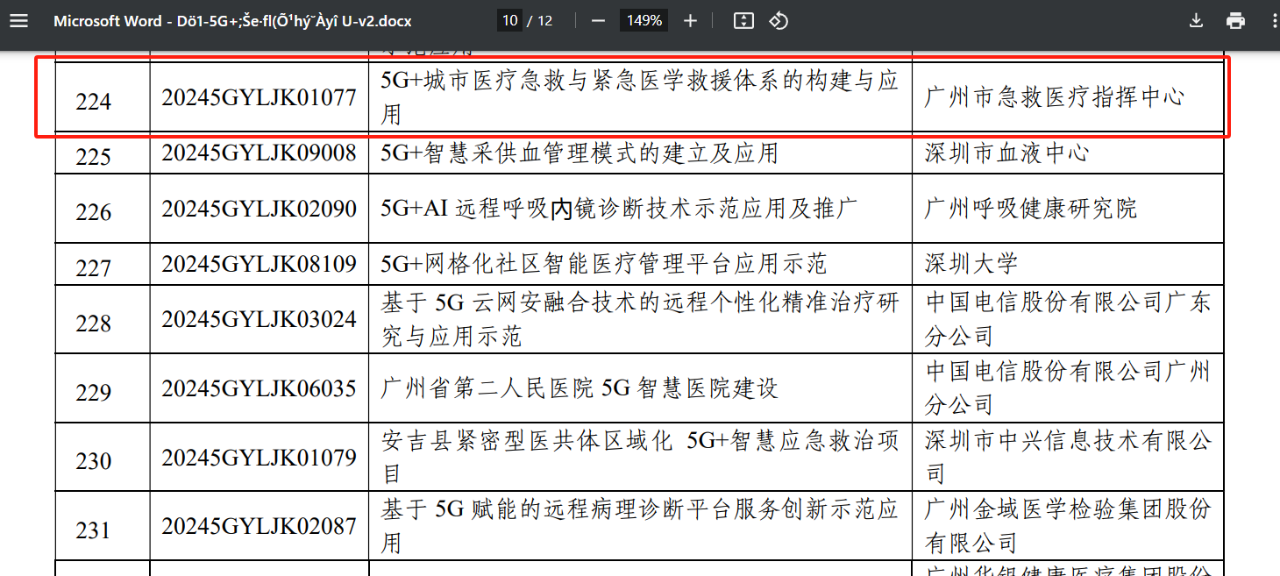Select text 广州市急救医疗指挥中心

pyautogui.click(x=1055, y=97)
